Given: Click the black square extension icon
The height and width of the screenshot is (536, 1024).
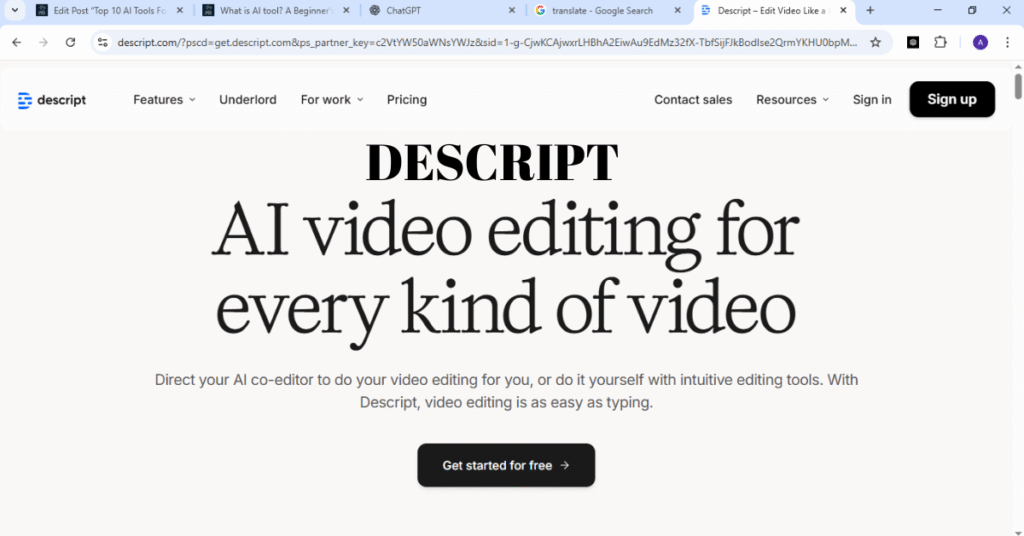Looking at the screenshot, I should pyautogui.click(x=913, y=42).
